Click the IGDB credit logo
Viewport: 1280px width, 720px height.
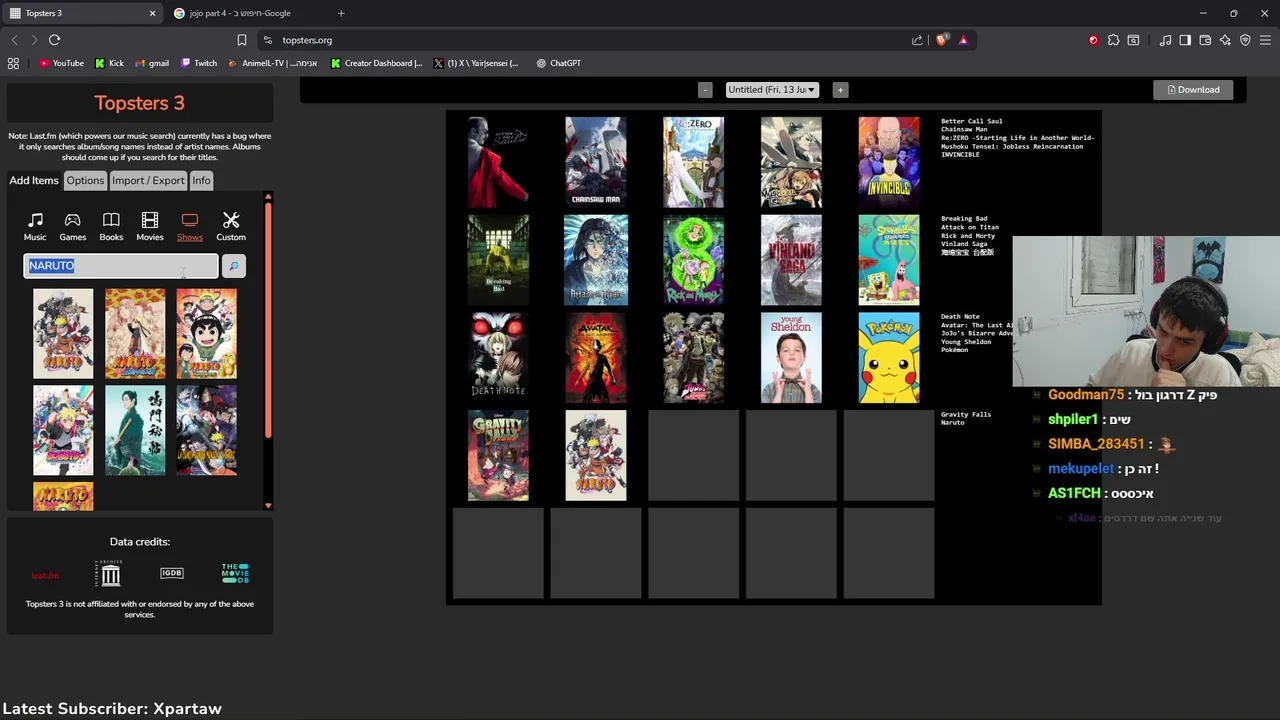(172, 573)
